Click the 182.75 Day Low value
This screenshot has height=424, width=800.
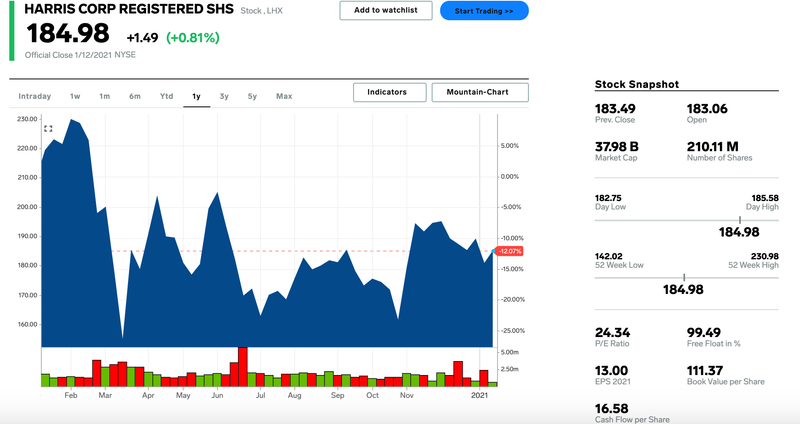click(x=608, y=198)
